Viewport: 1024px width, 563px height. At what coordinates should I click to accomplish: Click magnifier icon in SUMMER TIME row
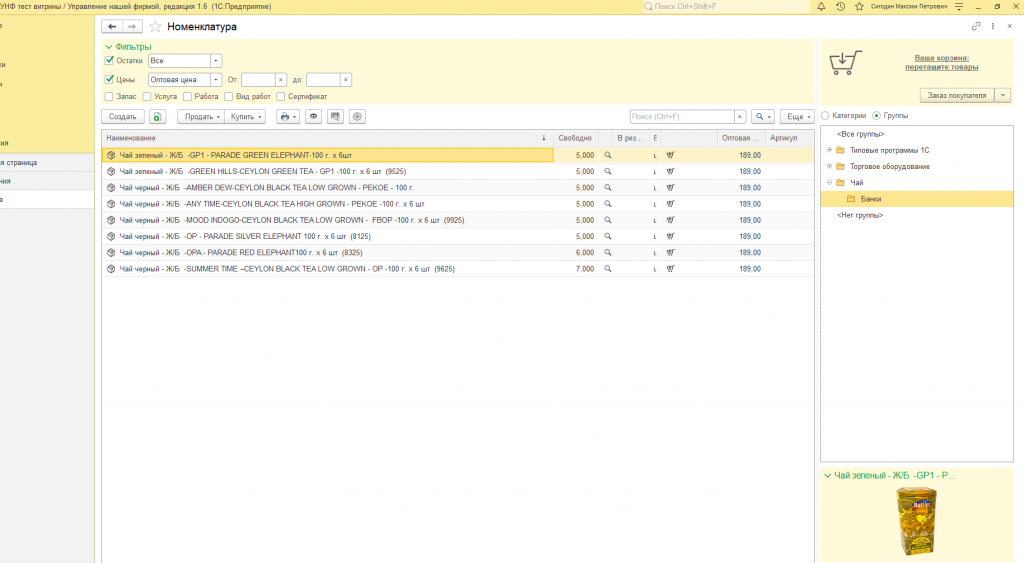(x=607, y=269)
